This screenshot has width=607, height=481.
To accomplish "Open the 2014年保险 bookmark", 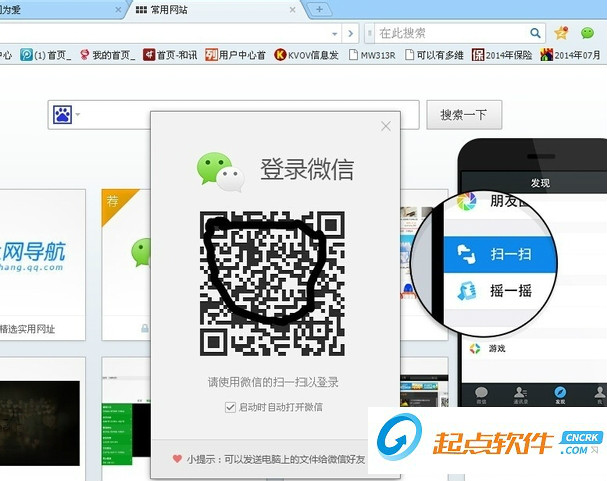I will pyautogui.click(x=502, y=55).
